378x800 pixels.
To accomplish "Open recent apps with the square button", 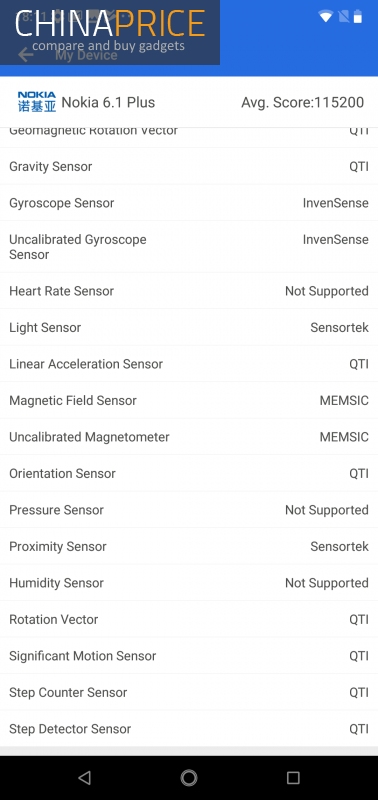I will [293, 777].
